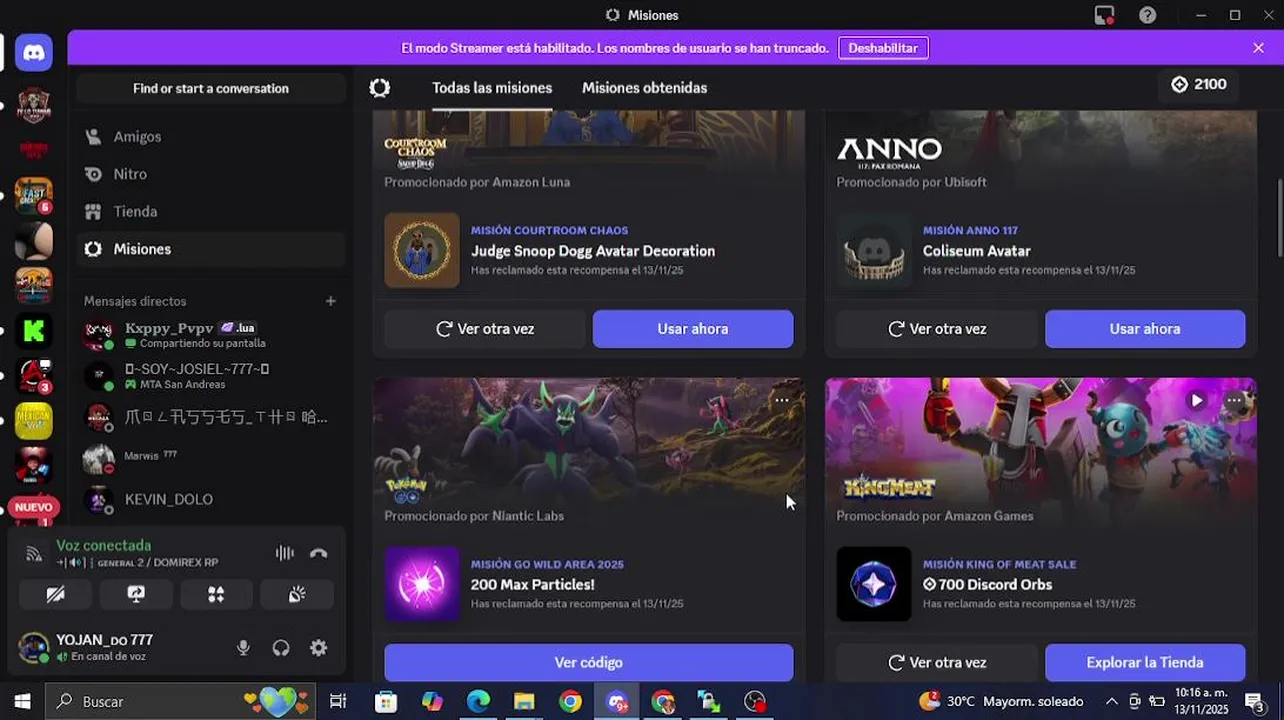Click Explorar la Tienda button

pyautogui.click(x=1145, y=663)
